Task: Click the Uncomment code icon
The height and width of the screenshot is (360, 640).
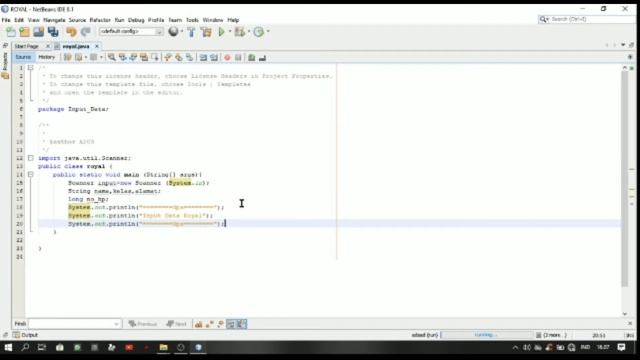Action: pos(262,58)
